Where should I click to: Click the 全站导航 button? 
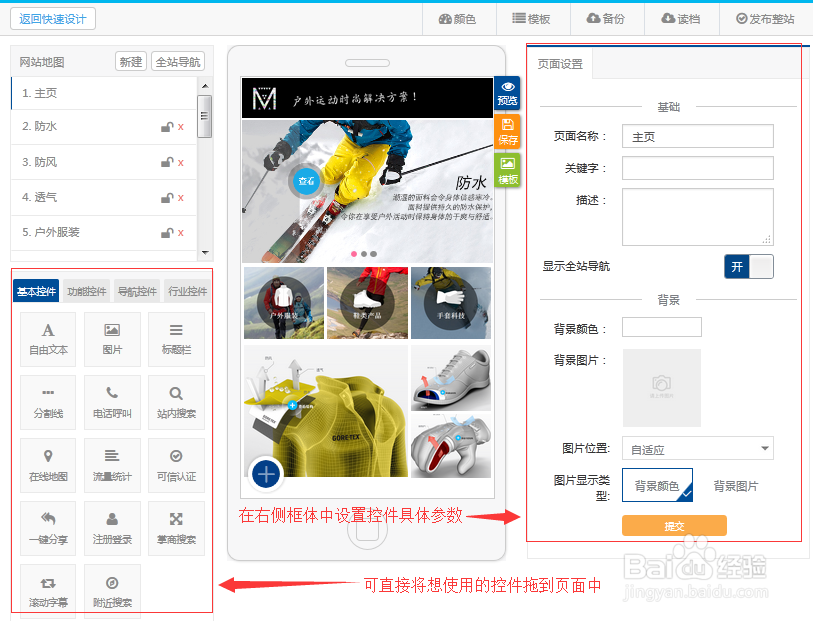click(x=178, y=62)
